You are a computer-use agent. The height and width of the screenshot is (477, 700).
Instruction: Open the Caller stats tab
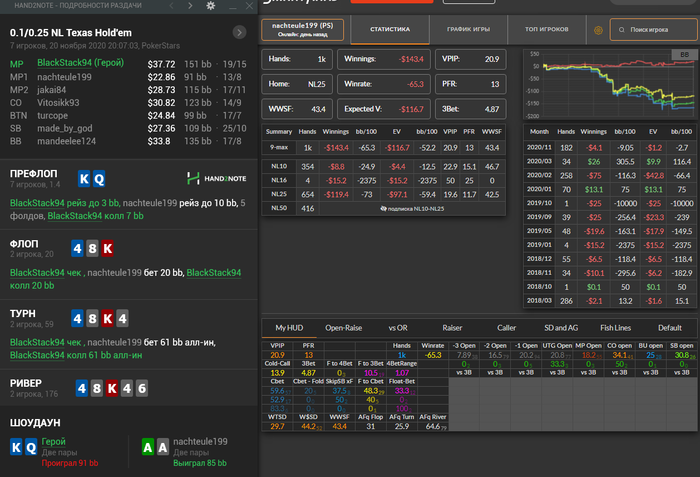click(x=506, y=328)
